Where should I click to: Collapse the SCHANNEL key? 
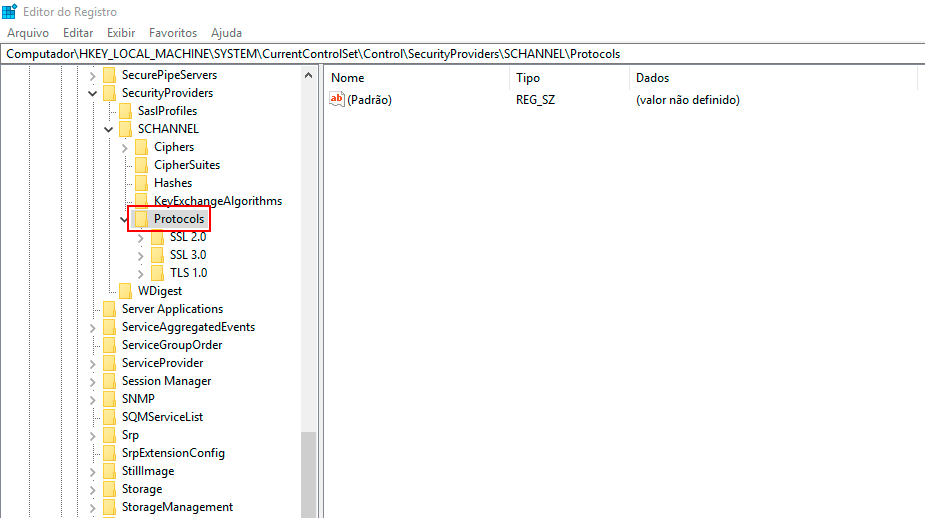pyautogui.click(x=109, y=129)
